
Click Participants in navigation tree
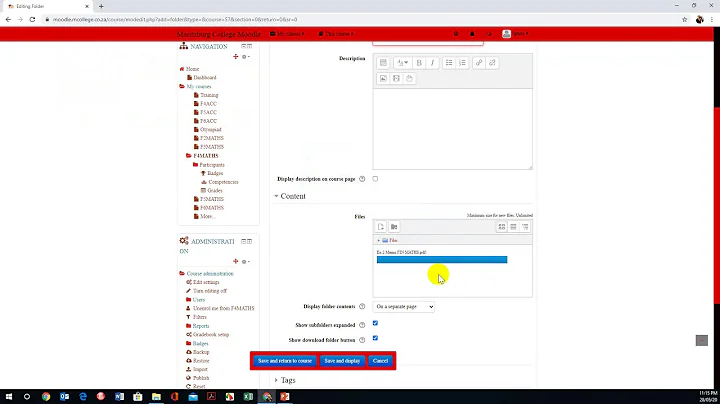coord(212,165)
